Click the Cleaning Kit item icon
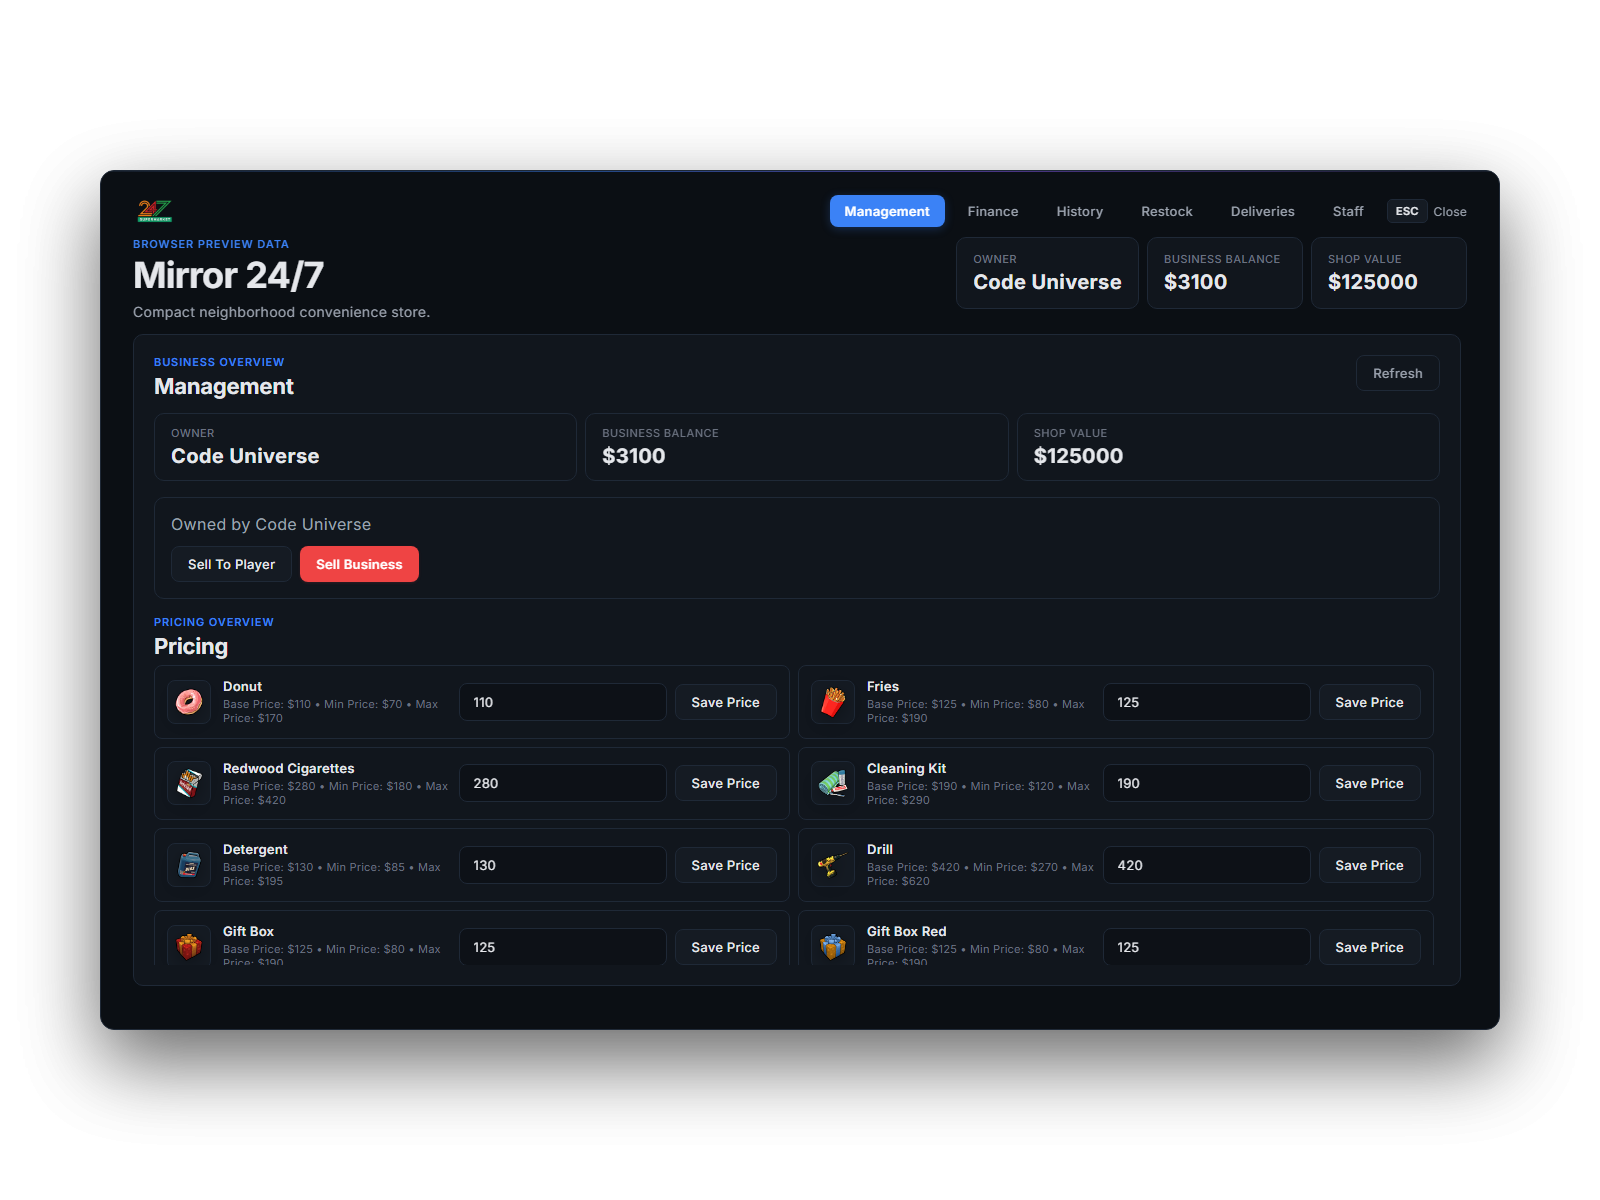The image size is (1600, 1200). (833, 784)
